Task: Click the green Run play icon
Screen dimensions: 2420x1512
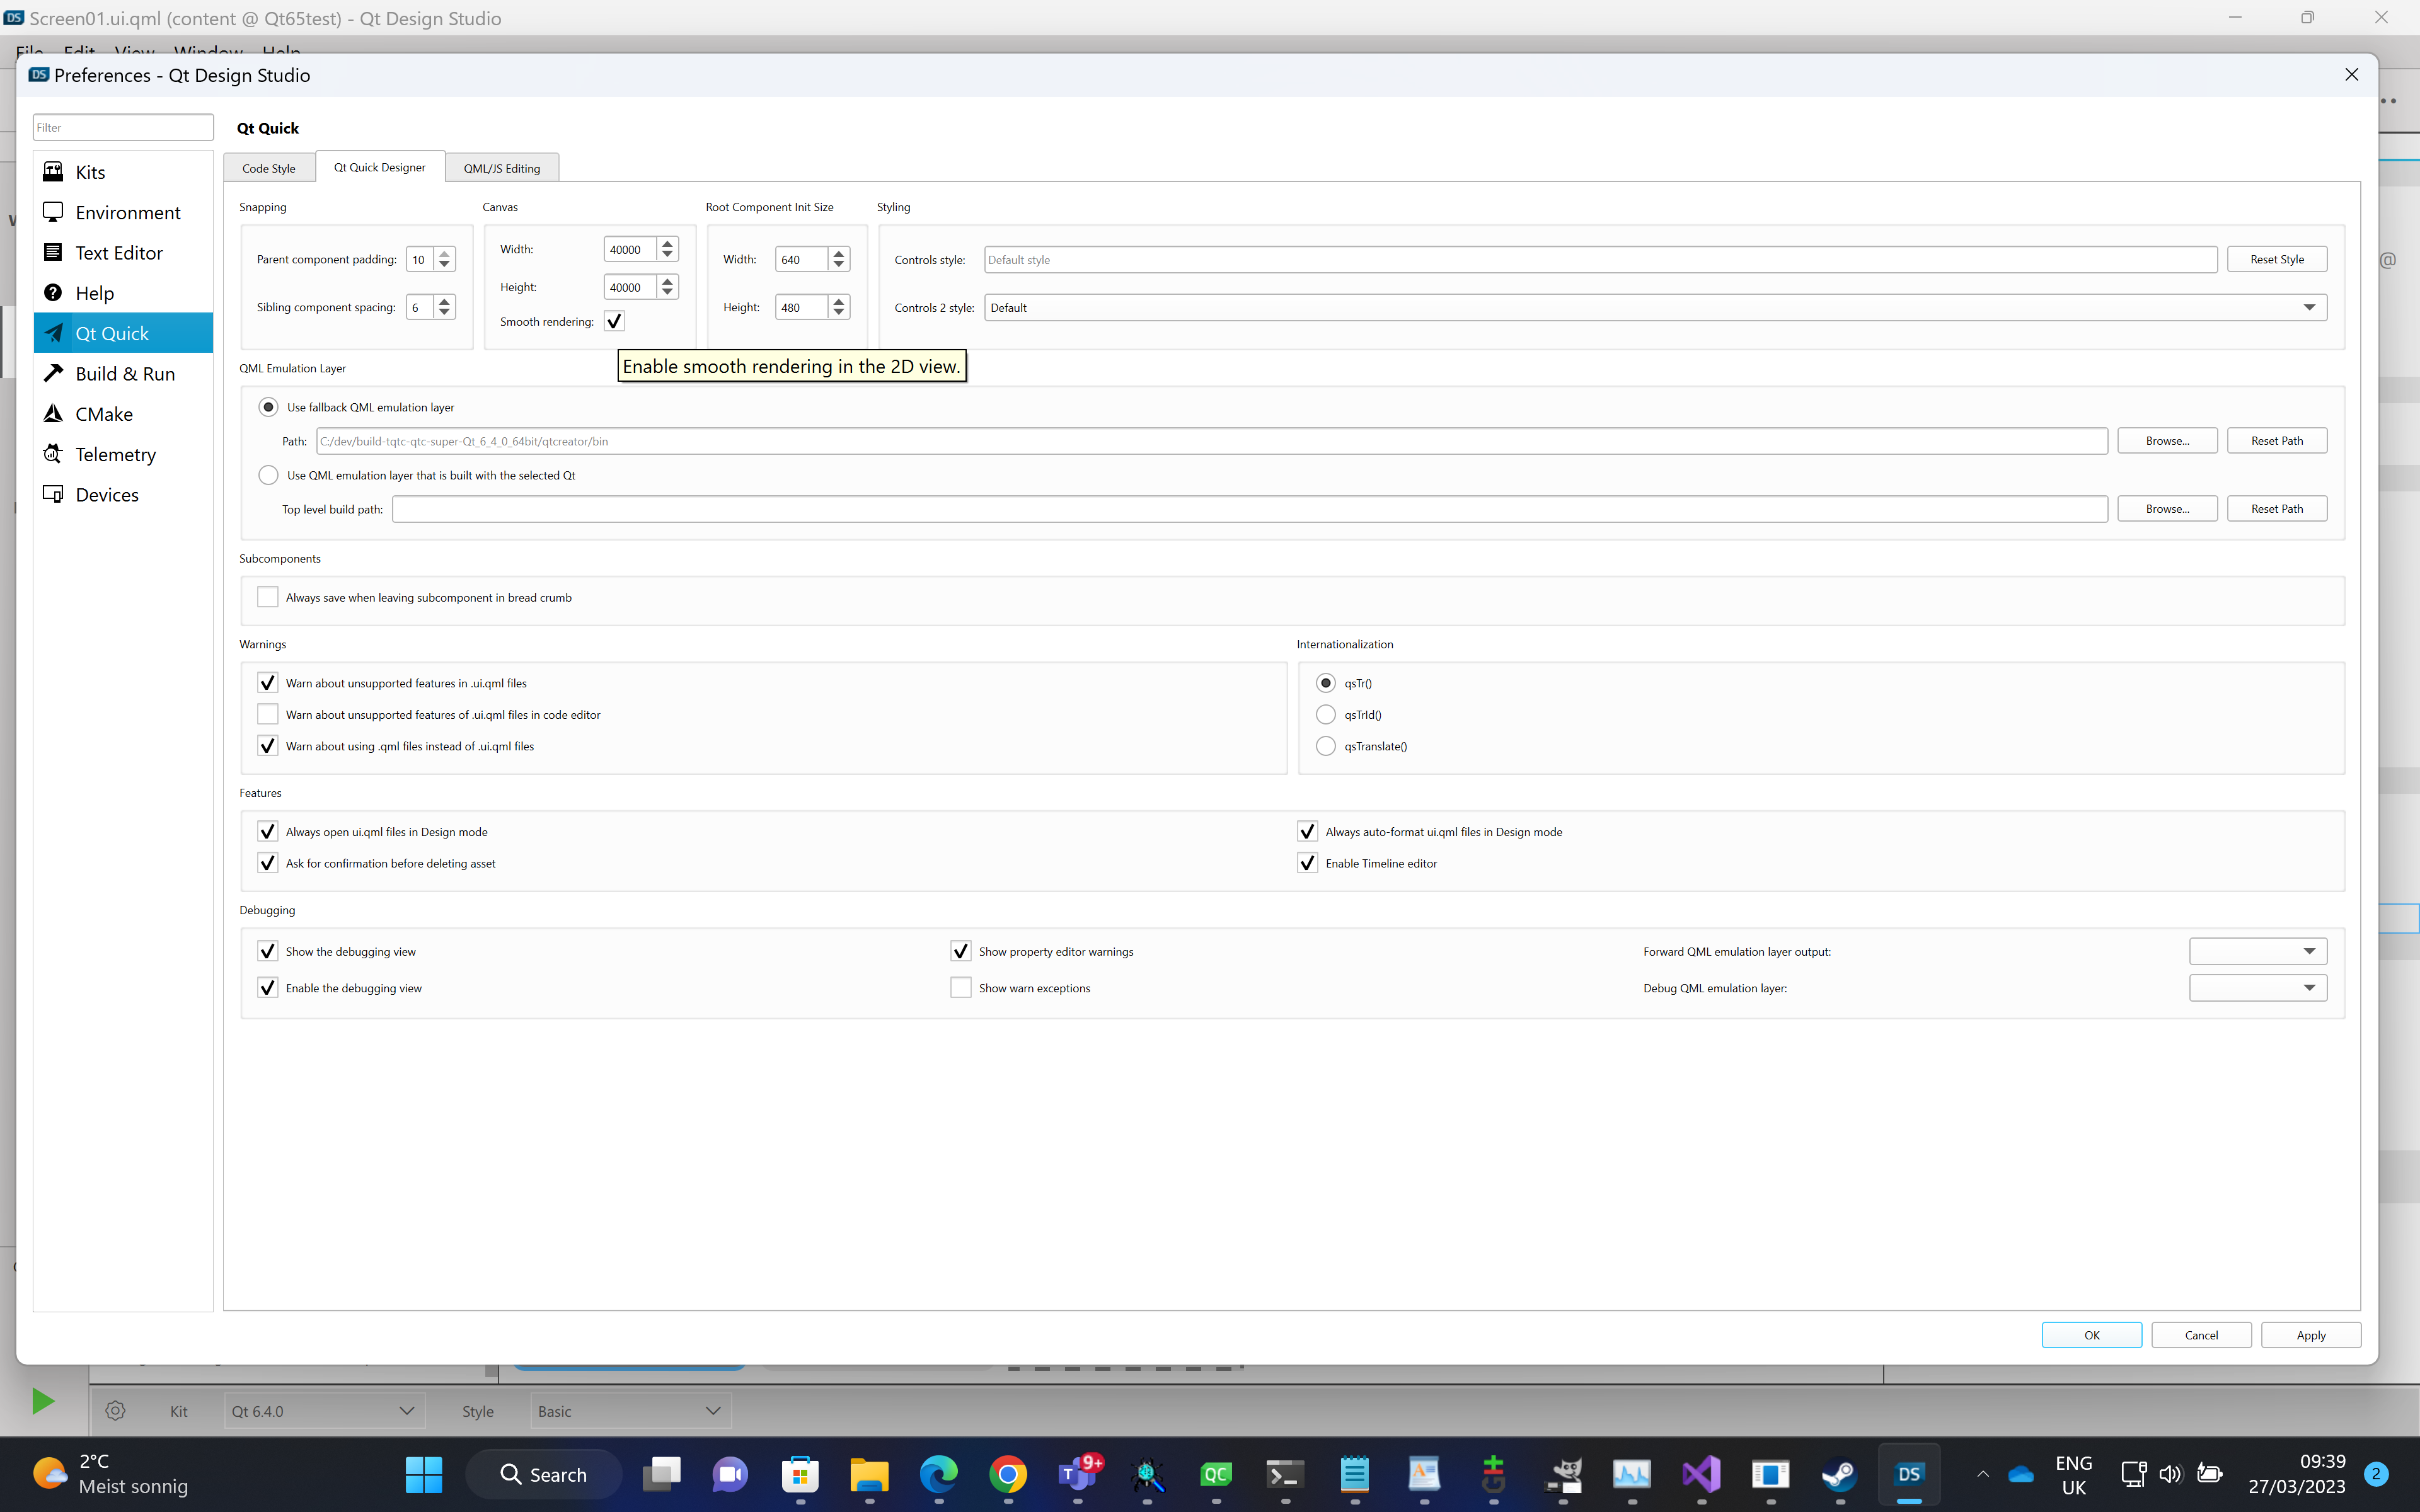Action: tap(42, 1401)
